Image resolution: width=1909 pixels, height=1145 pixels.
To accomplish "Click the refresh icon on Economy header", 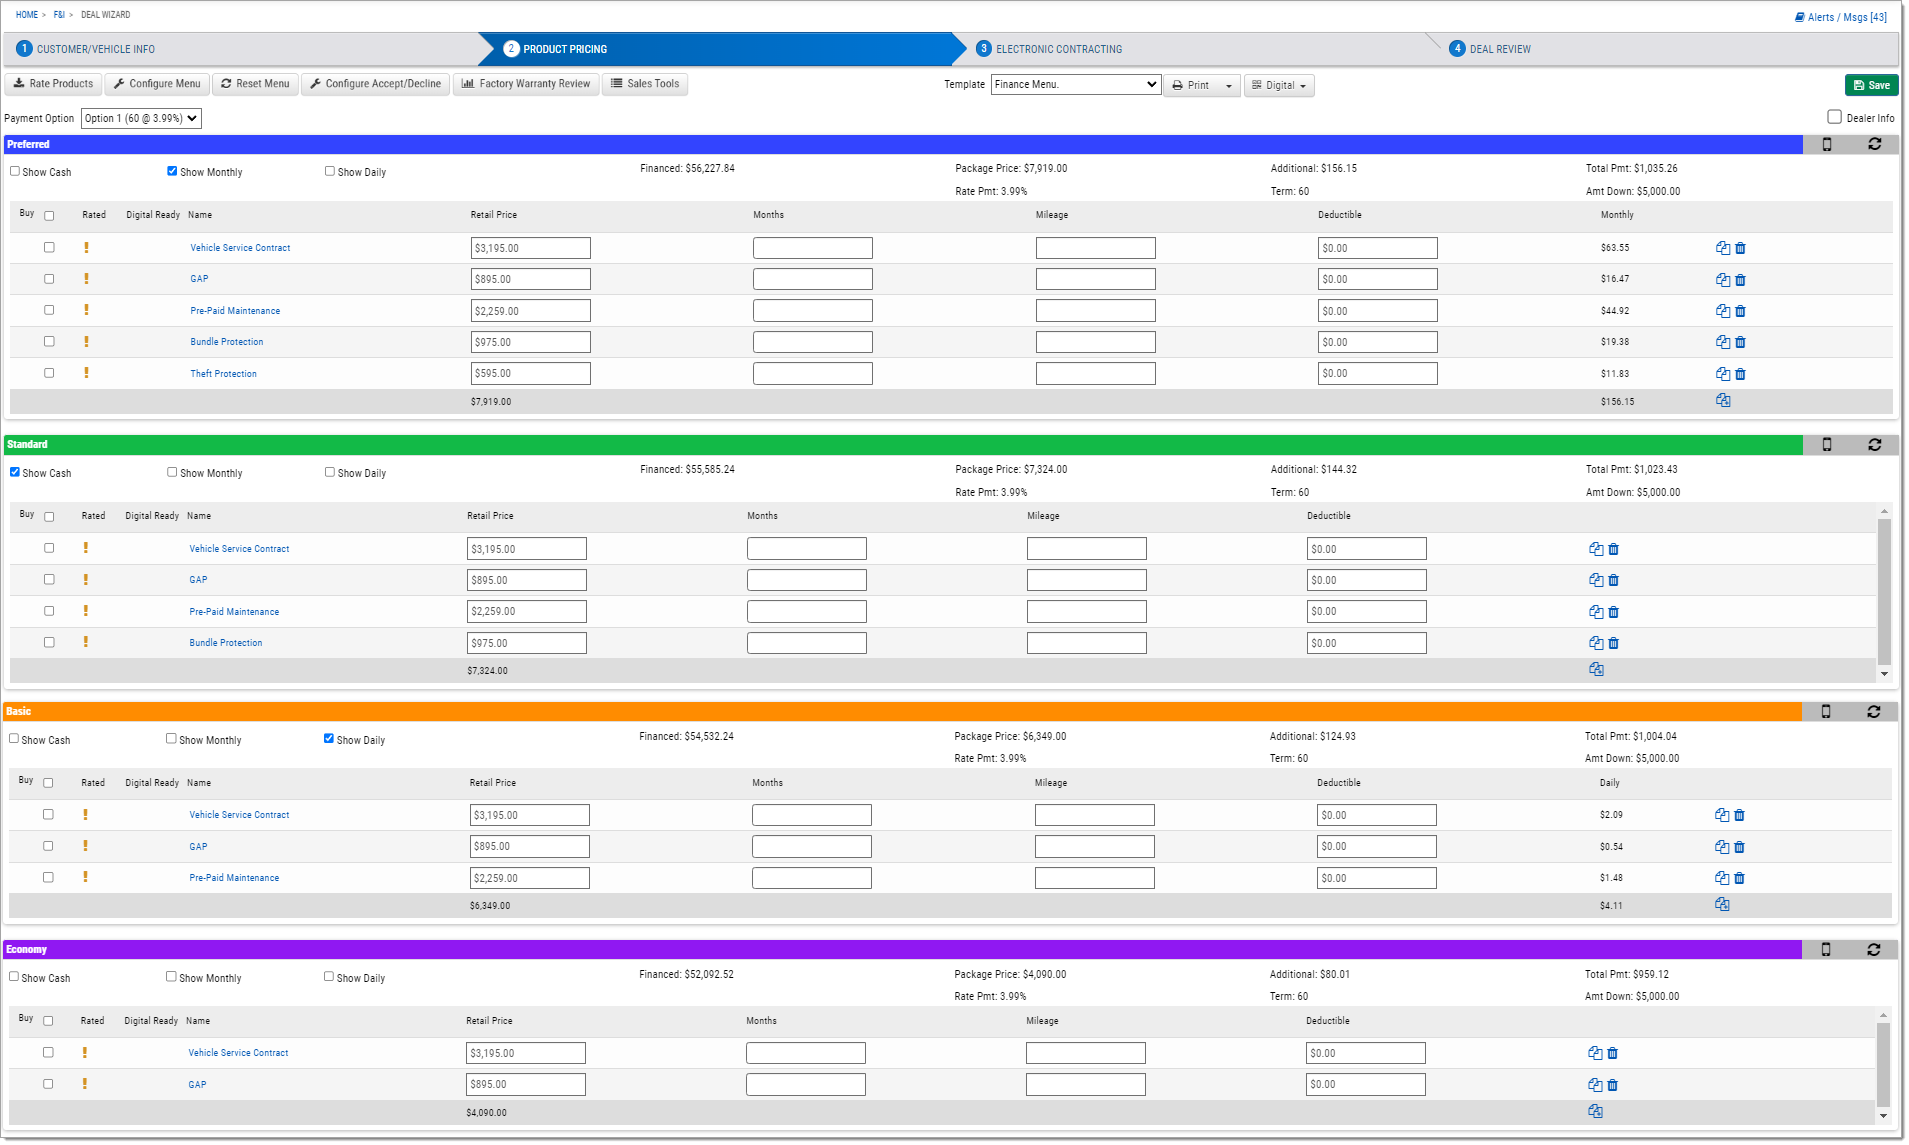I will click(1873, 950).
